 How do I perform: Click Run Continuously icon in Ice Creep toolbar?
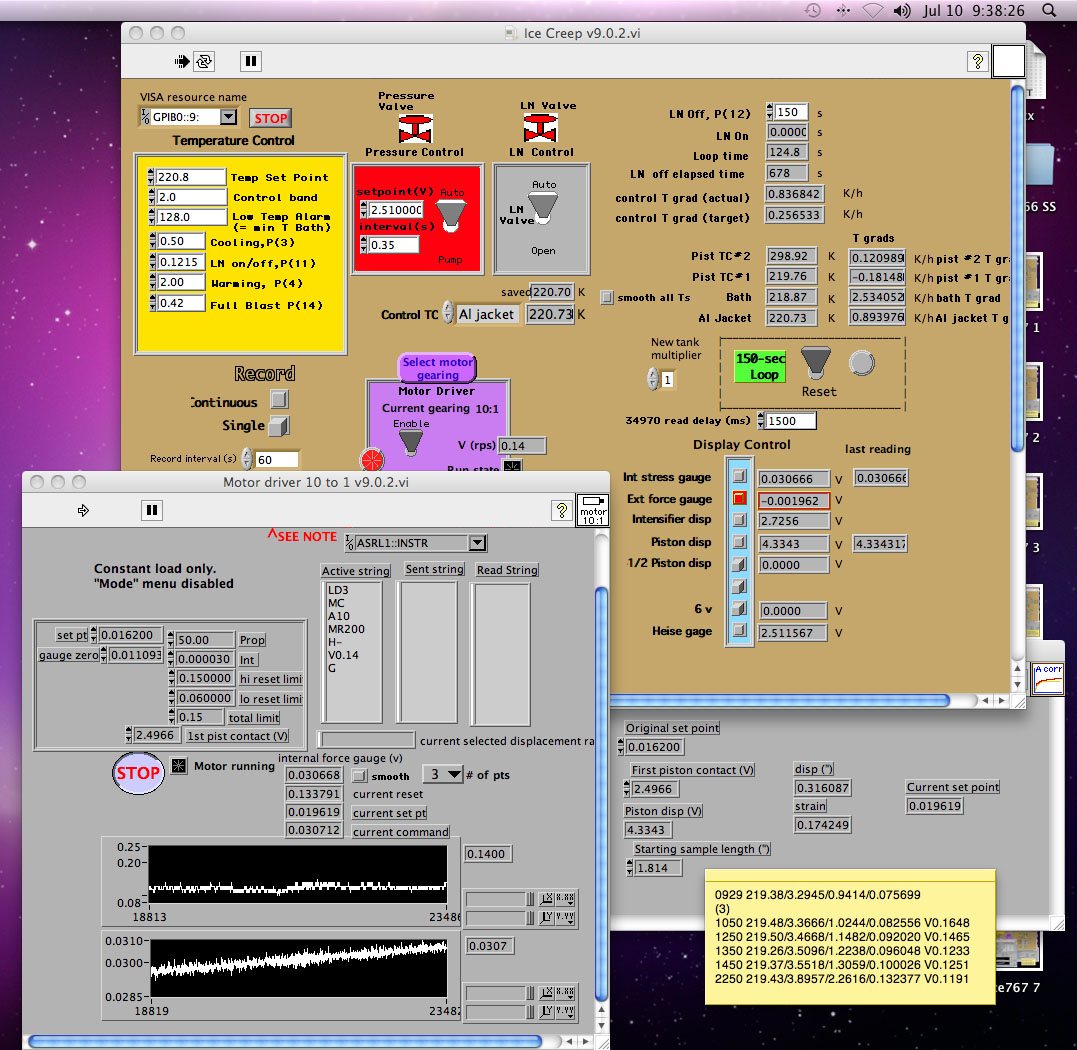click(204, 61)
